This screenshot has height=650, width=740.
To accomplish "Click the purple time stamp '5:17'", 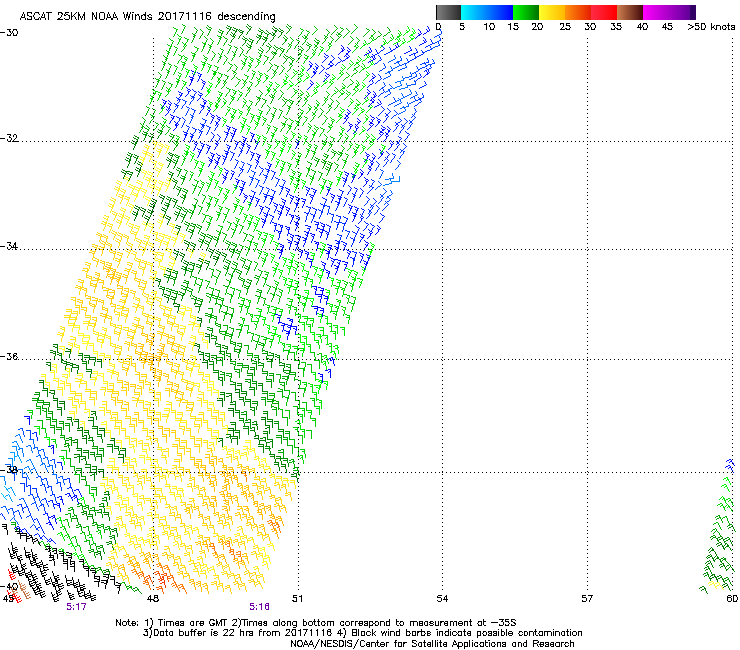I will 76,607.
